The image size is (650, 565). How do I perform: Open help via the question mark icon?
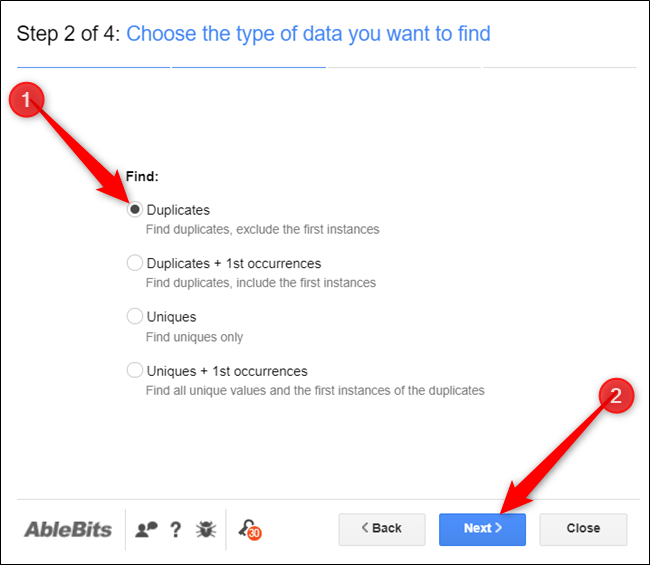(175, 529)
